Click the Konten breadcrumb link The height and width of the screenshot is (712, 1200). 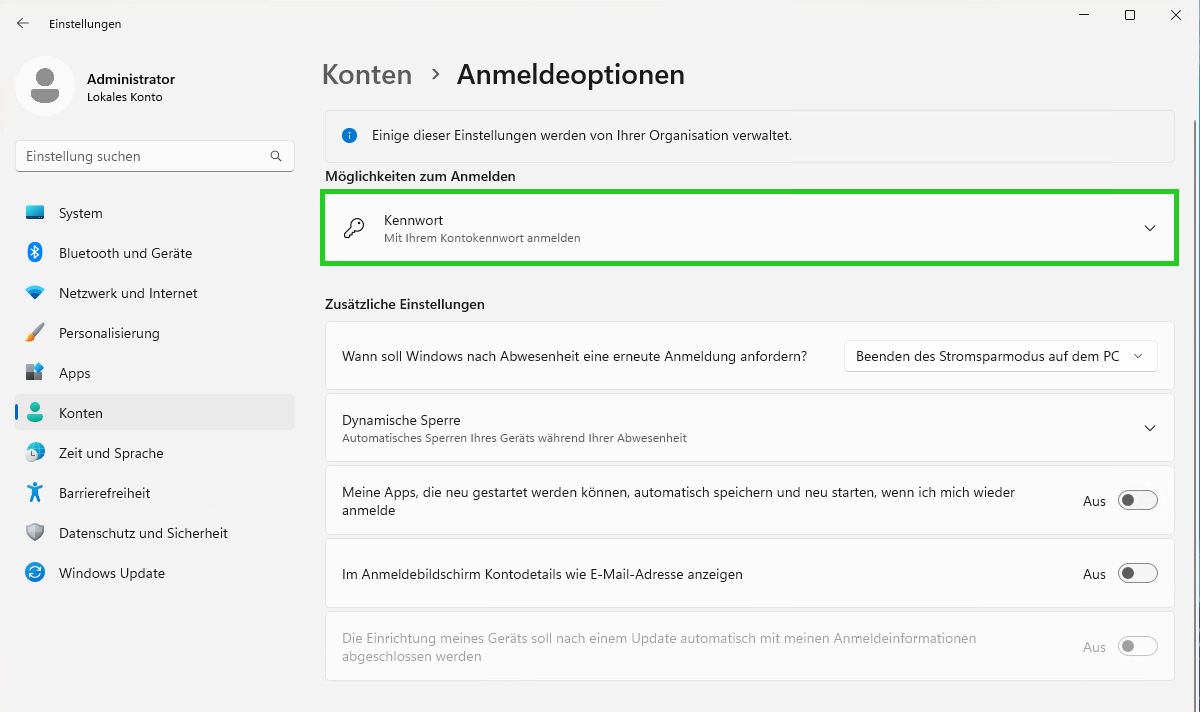tap(366, 74)
